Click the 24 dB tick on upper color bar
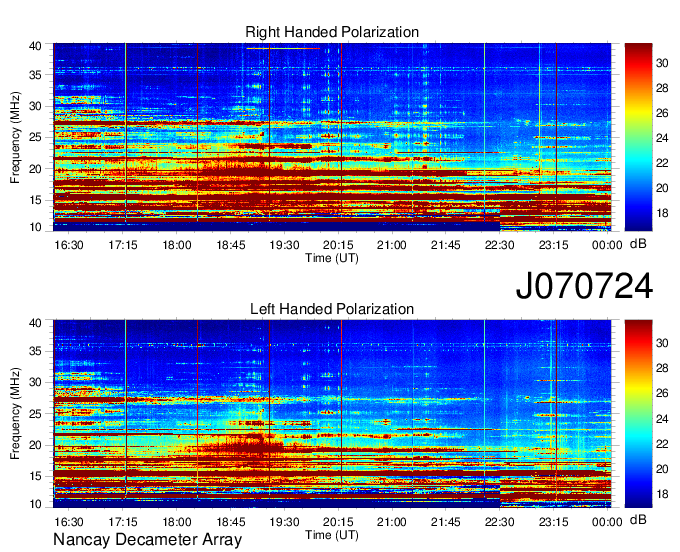Viewport: 680px width, 552px height. (662, 138)
